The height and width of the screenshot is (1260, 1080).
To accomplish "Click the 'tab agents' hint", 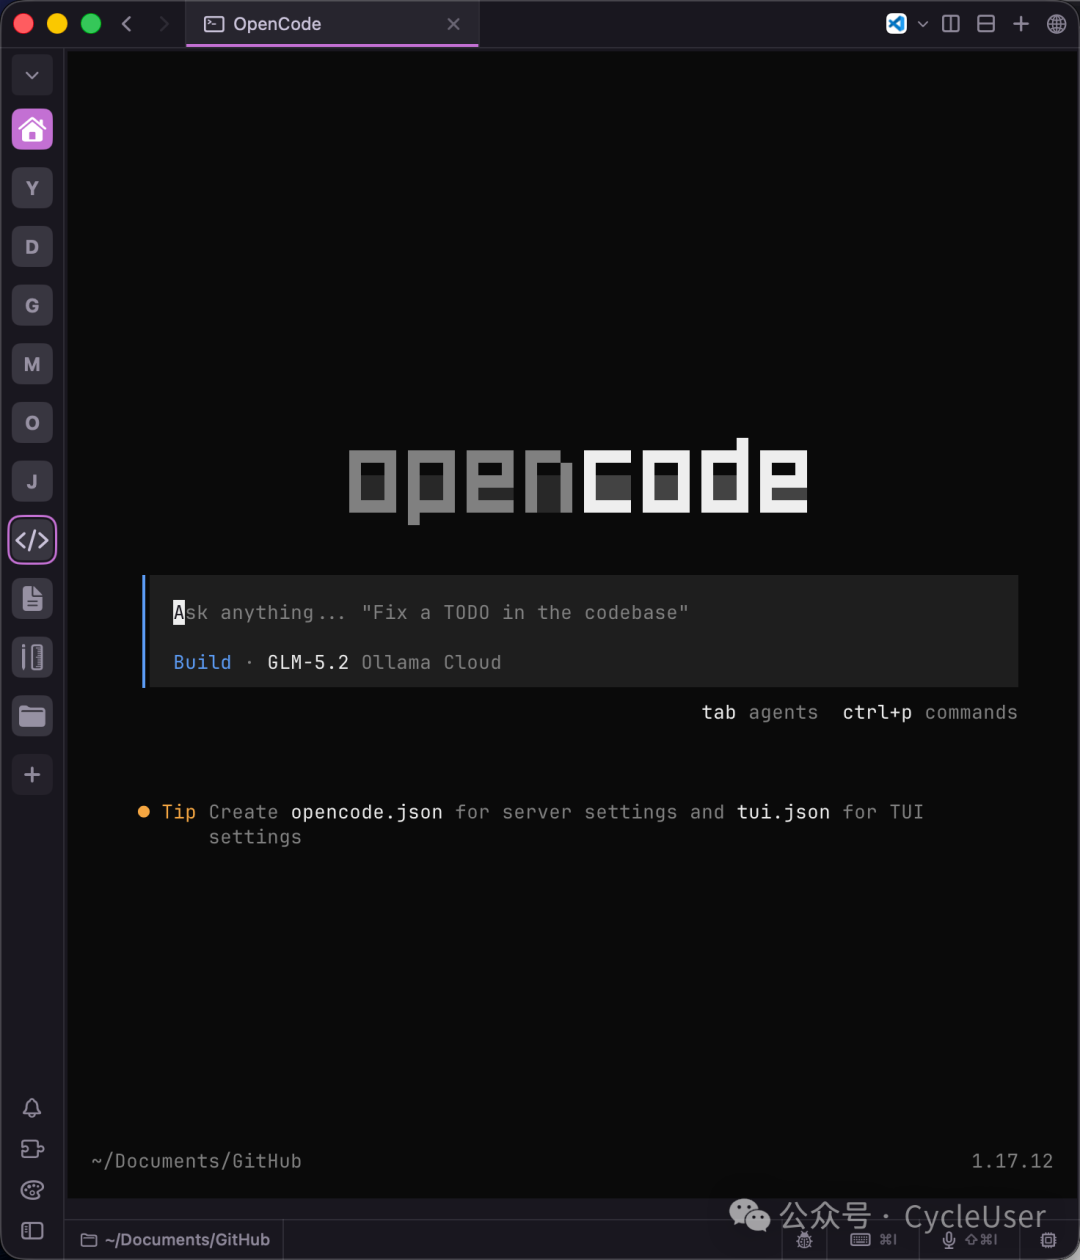I will [759, 712].
